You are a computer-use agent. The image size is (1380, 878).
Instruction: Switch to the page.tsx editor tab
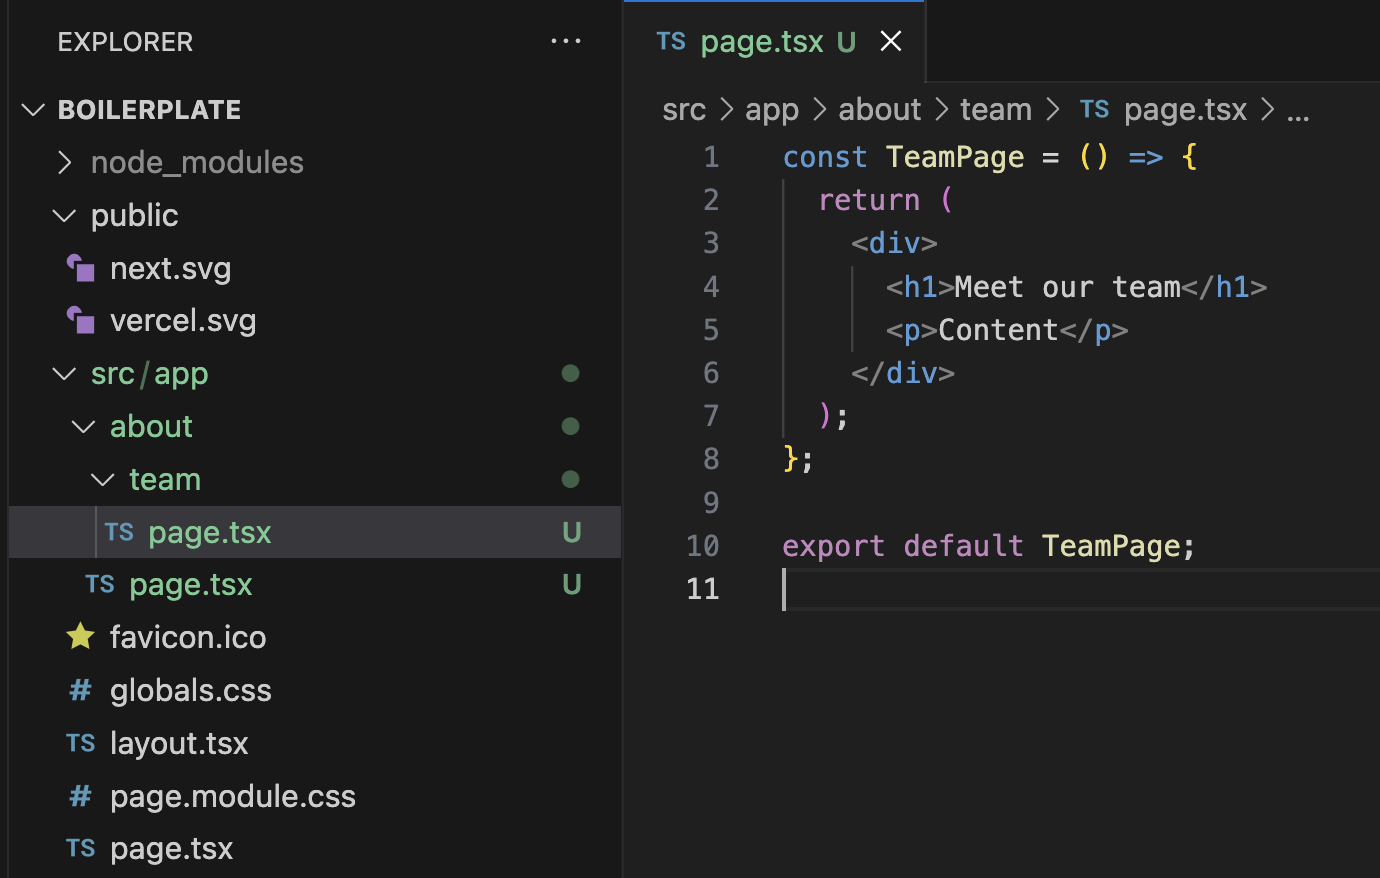762,41
